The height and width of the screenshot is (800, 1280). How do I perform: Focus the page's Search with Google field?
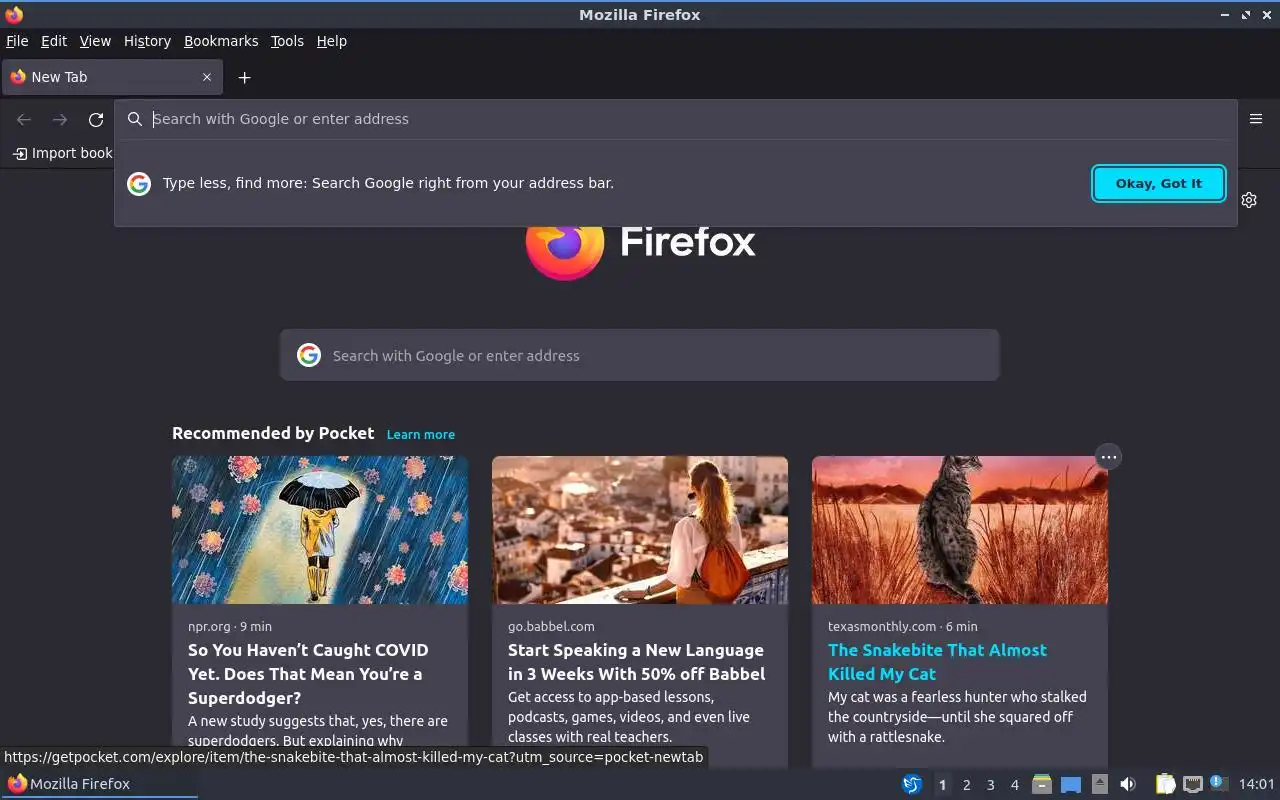640,355
